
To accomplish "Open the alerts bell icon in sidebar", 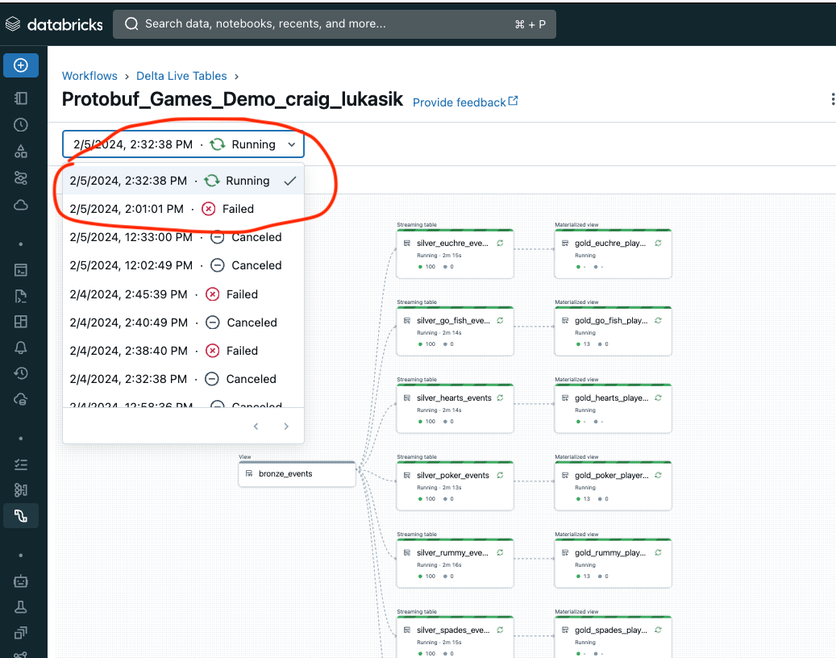I will (x=21, y=348).
